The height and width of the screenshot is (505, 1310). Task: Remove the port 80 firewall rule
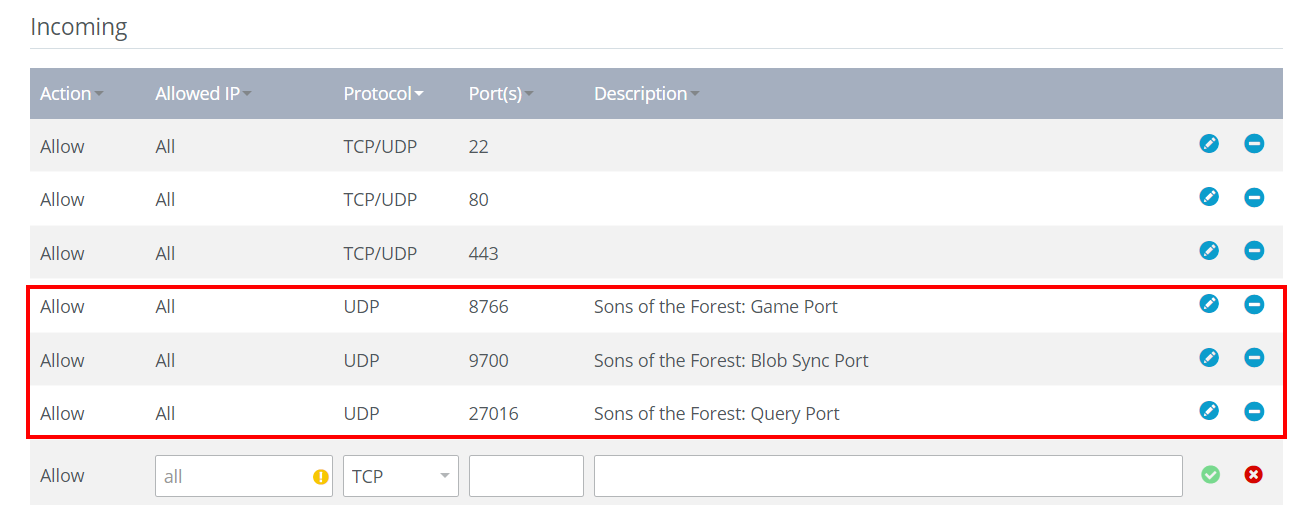[x=1254, y=197]
